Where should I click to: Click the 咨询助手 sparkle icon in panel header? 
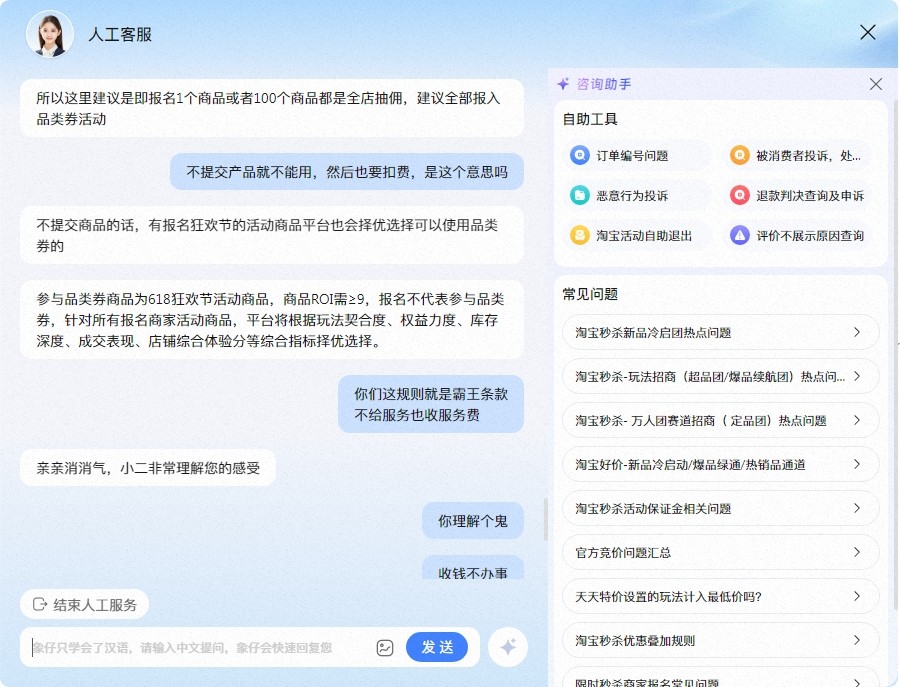click(x=563, y=83)
